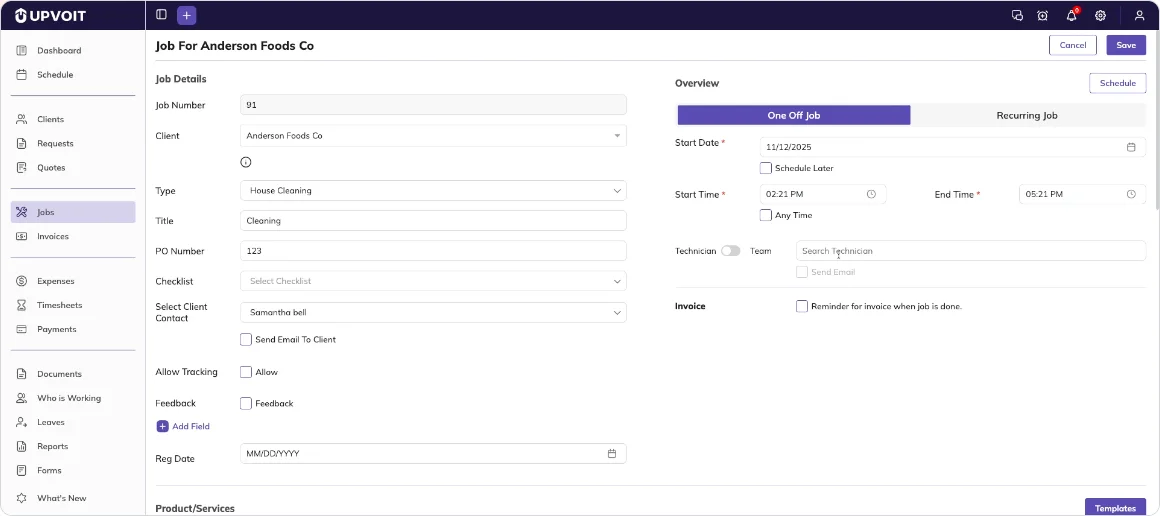Enable the Feedback checkbox
The height and width of the screenshot is (516, 1160).
(246, 403)
